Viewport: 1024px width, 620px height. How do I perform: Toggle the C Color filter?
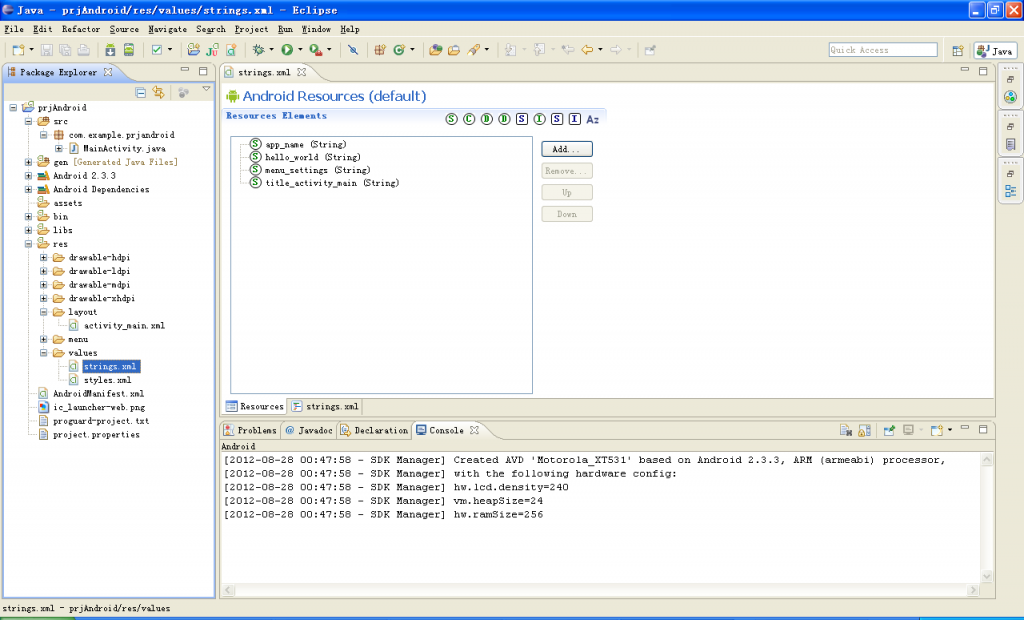click(x=469, y=119)
